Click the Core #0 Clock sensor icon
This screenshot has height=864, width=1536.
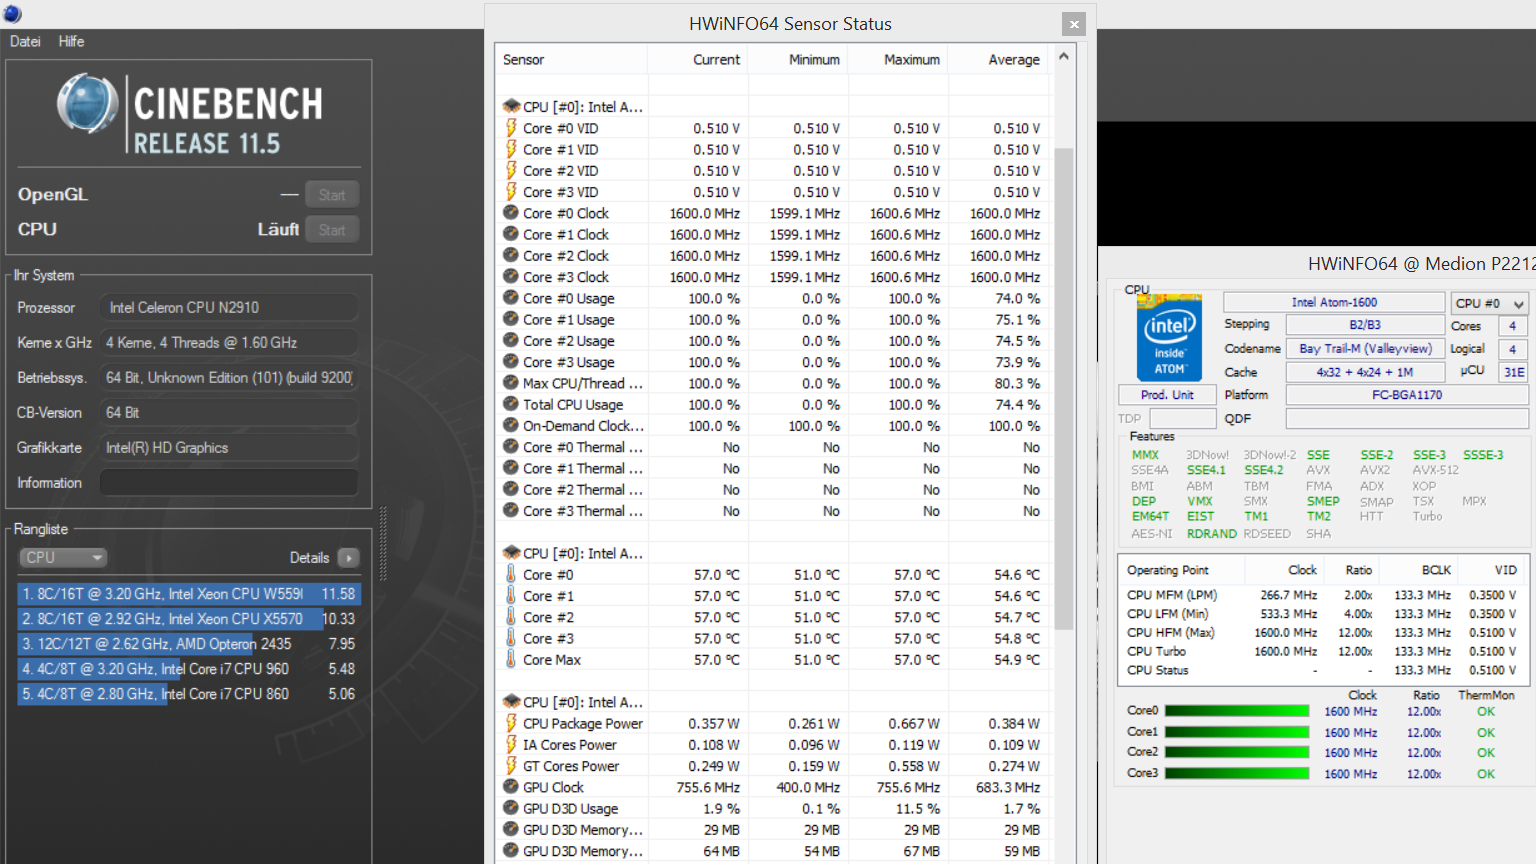coord(511,213)
